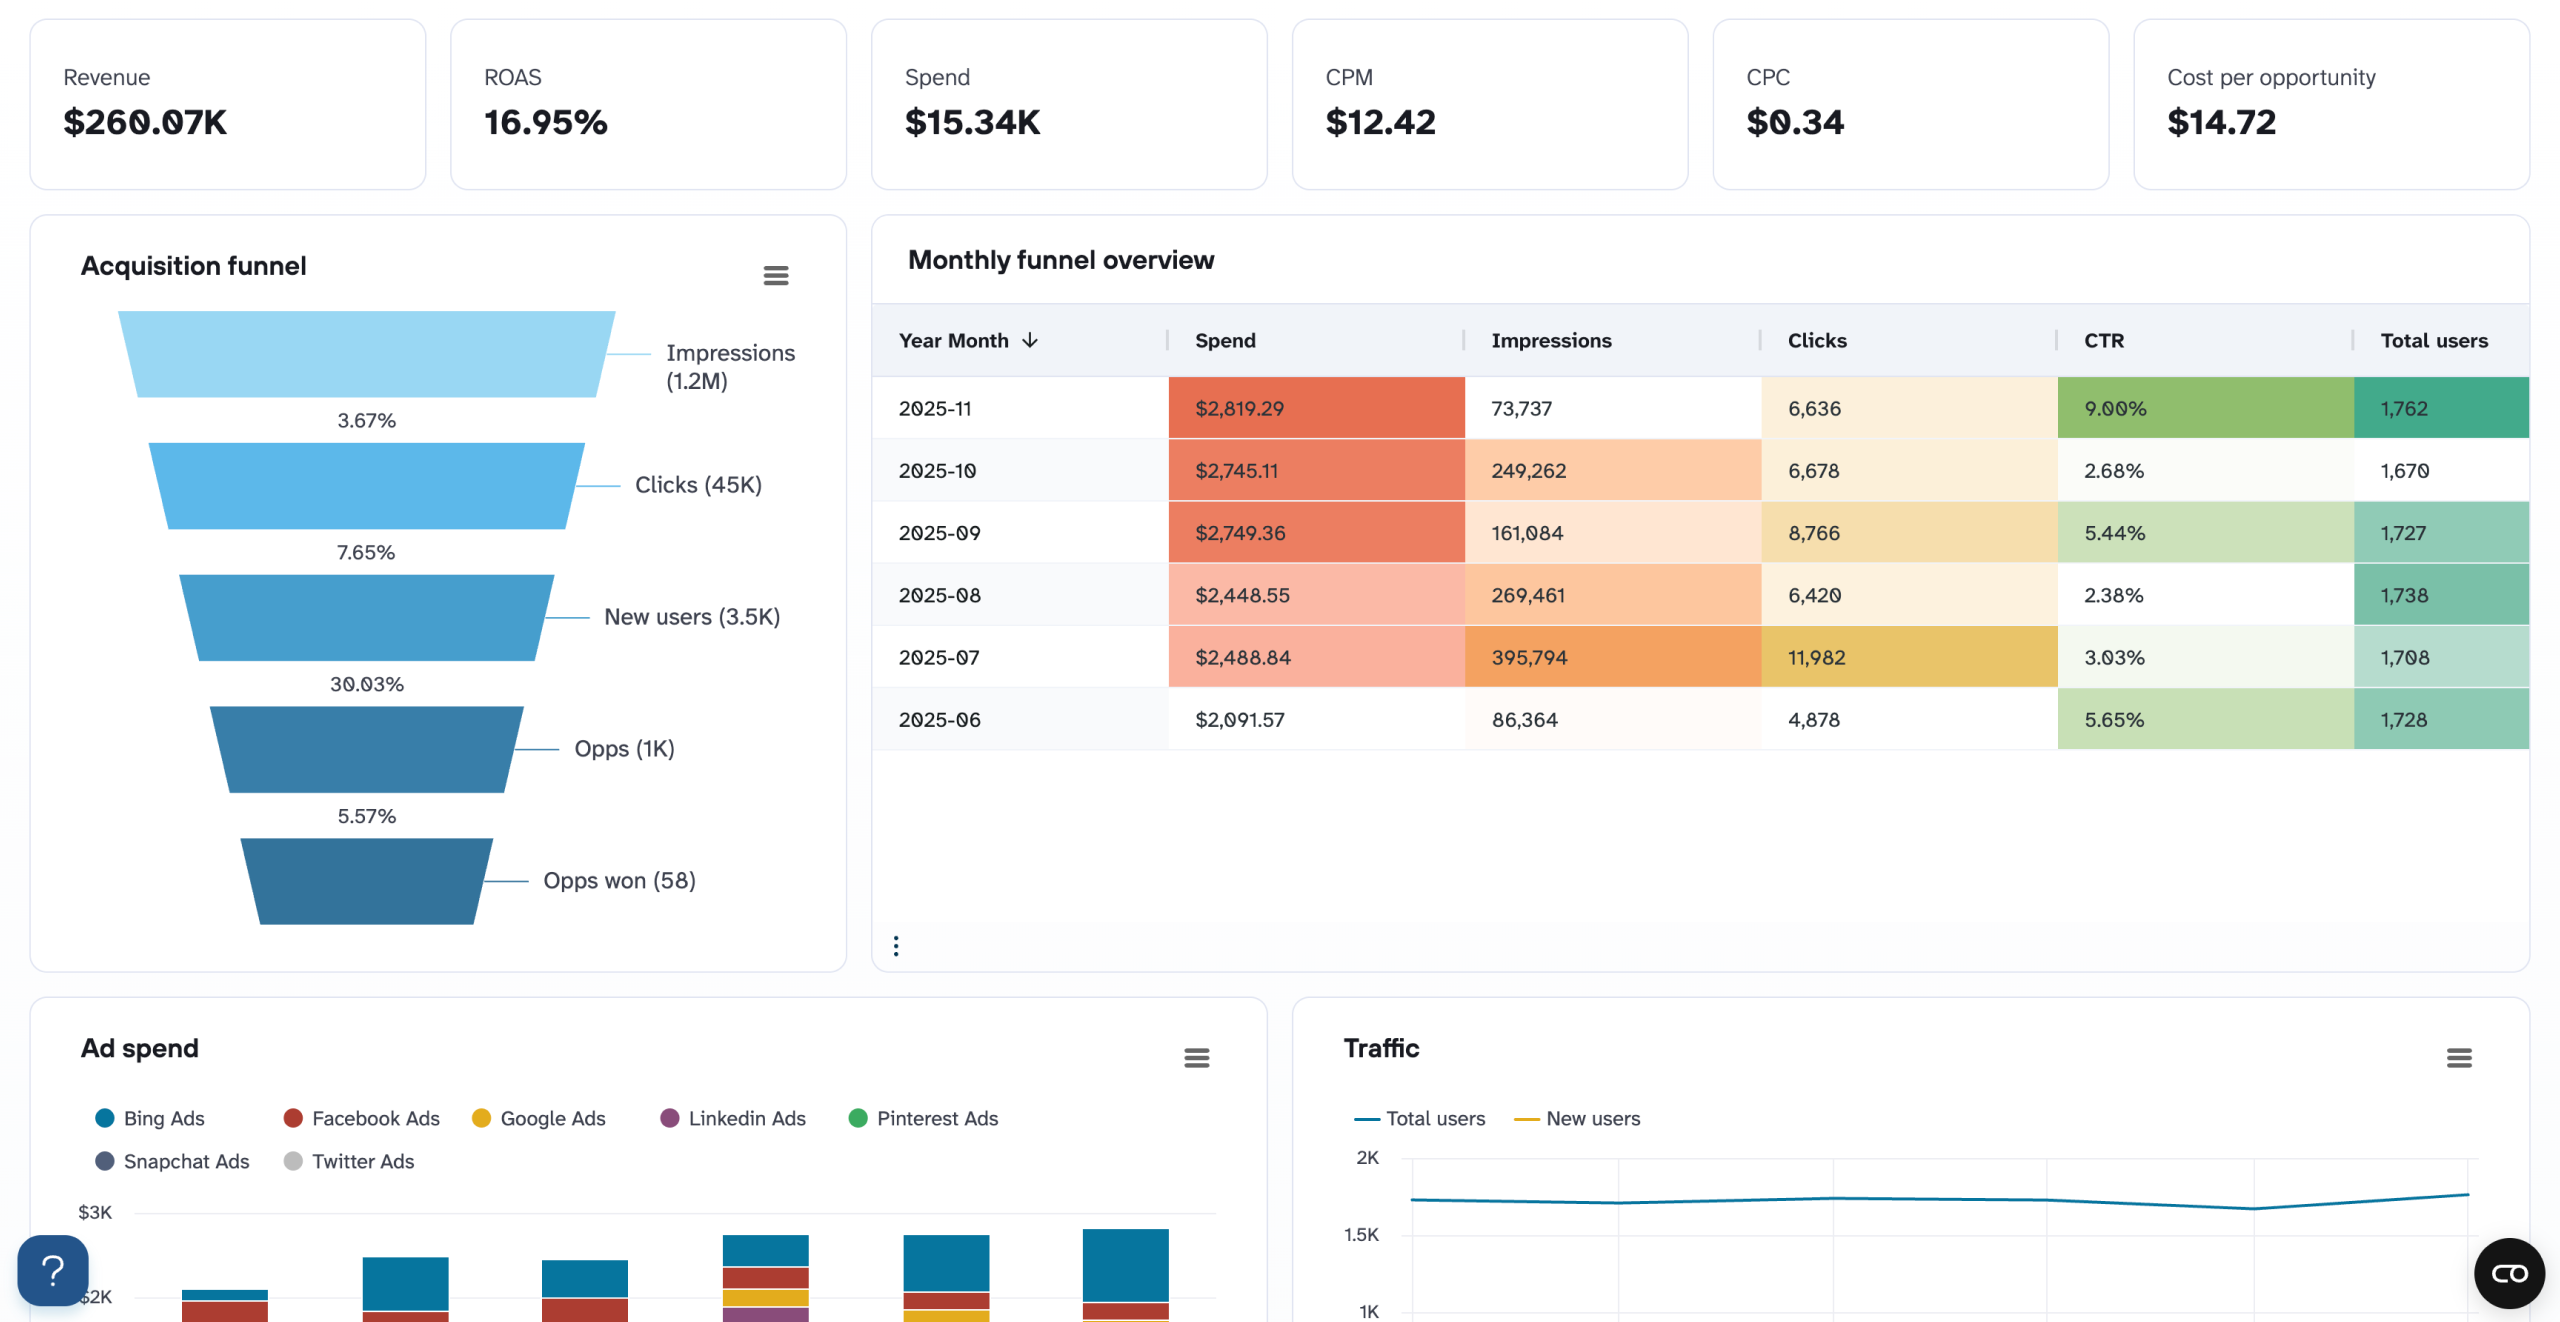This screenshot has width=2560, height=1322.
Task: Click the 9.00% CTR cell
Action: [2206, 408]
